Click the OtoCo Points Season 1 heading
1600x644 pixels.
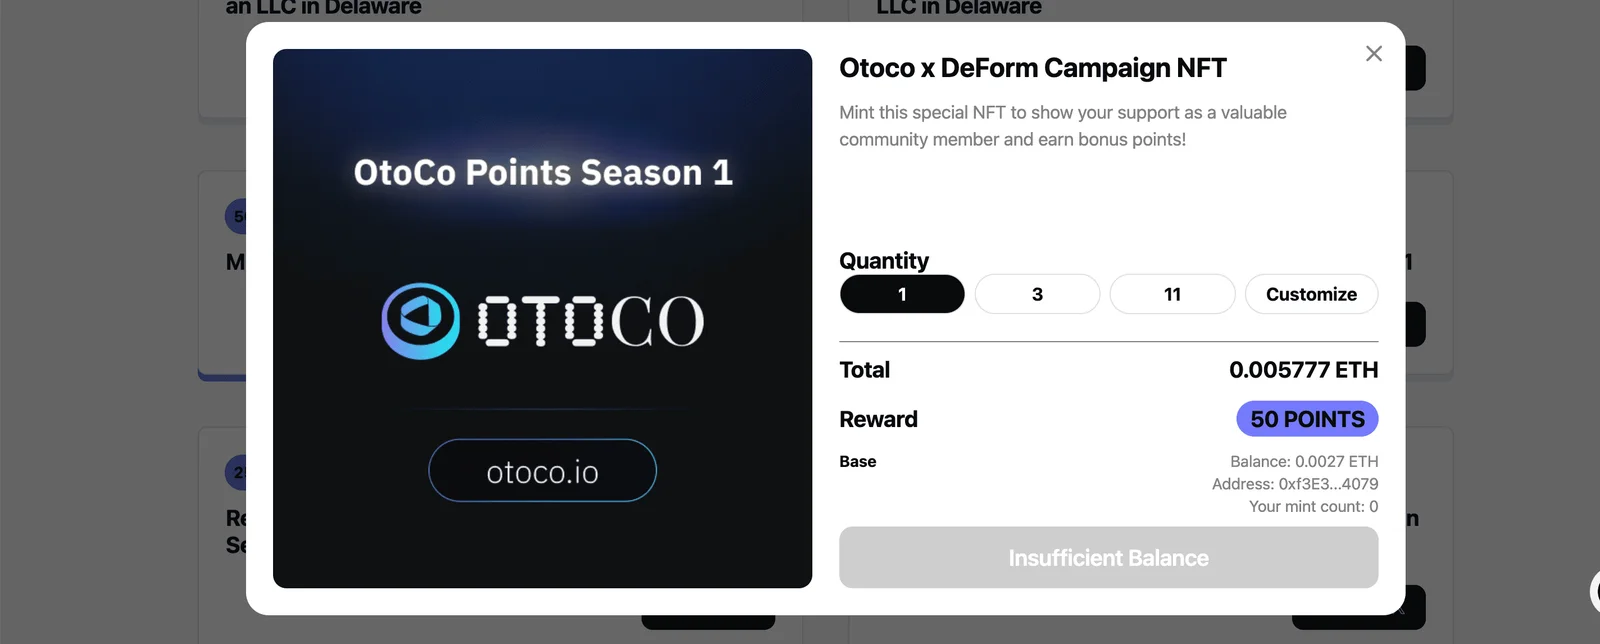click(543, 172)
